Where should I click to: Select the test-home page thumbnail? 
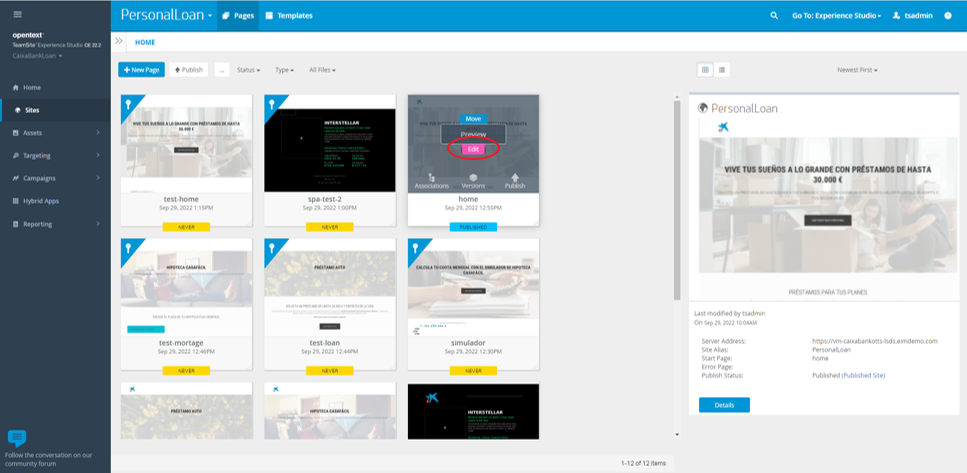point(186,144)
